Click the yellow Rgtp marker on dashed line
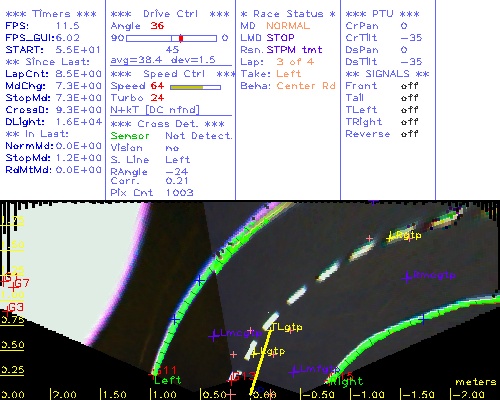The height and width of the screenshot is (400, 500). (391, 237)
